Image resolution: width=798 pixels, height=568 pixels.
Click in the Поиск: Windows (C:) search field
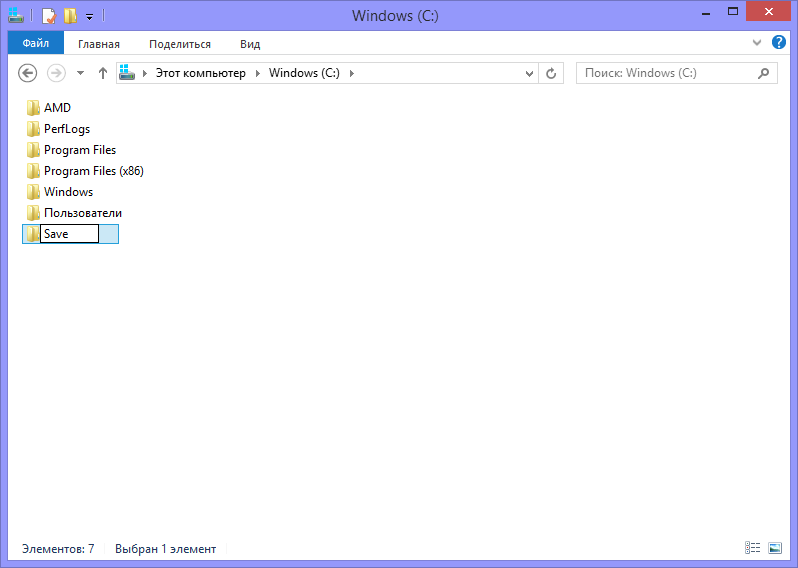point(667,73)
